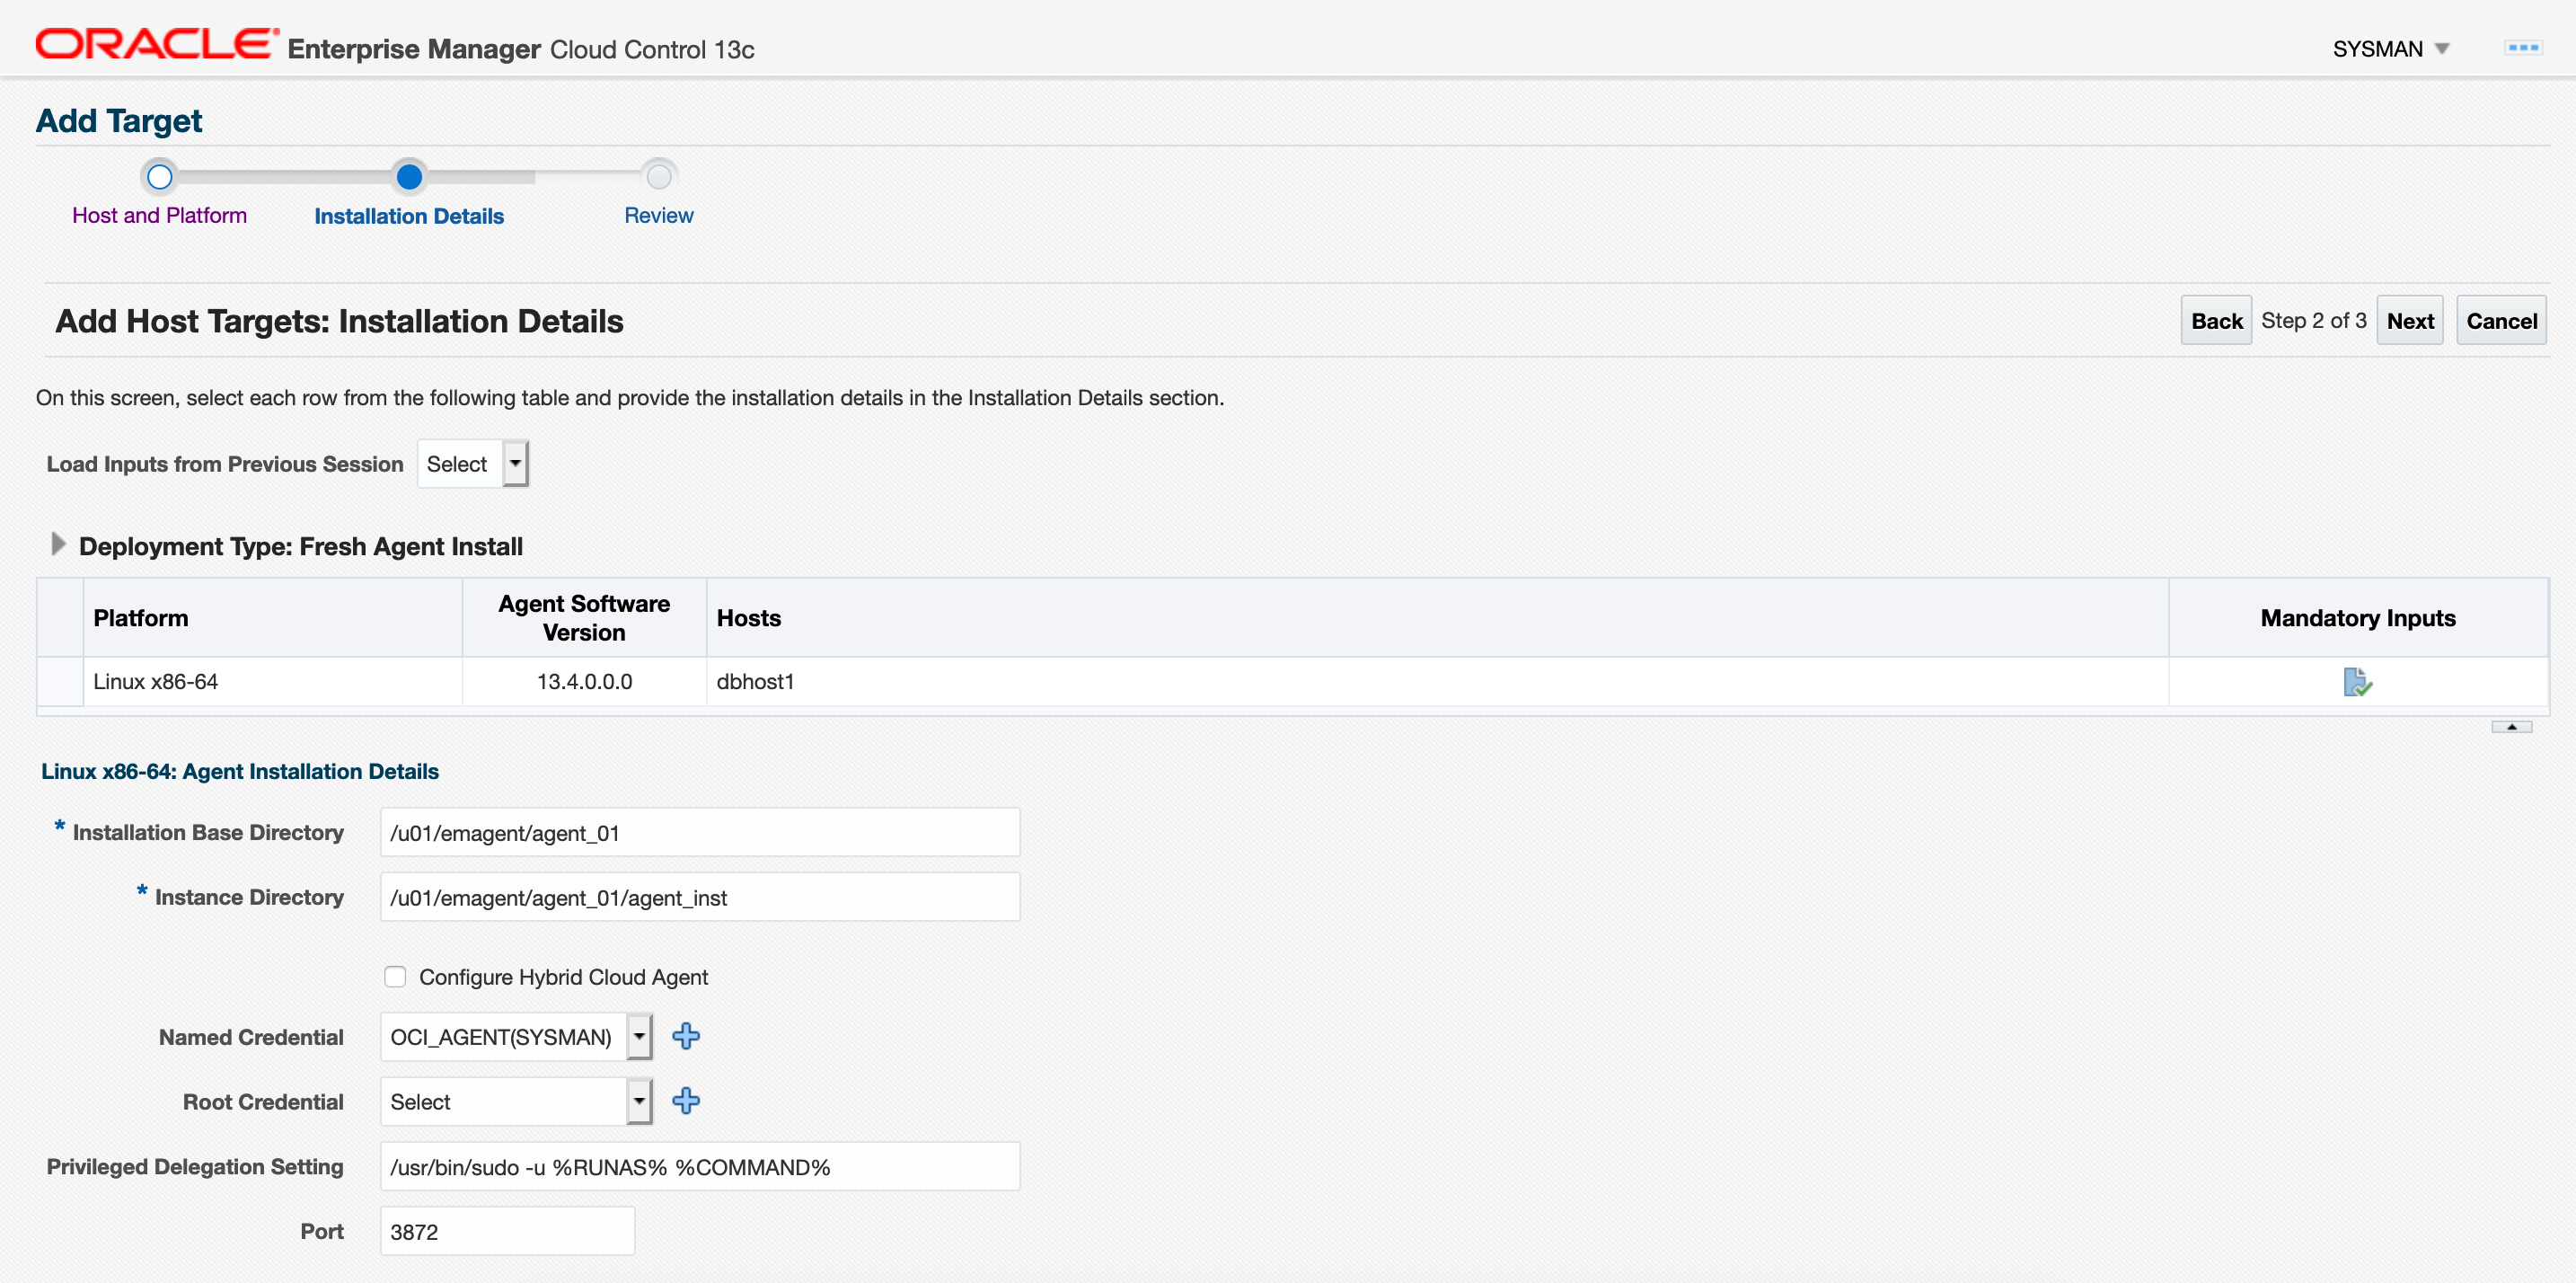Viewport: 2576px width, 1283px height.
Task: Open the SYSMAN user menu
Action: point(2390,49)
